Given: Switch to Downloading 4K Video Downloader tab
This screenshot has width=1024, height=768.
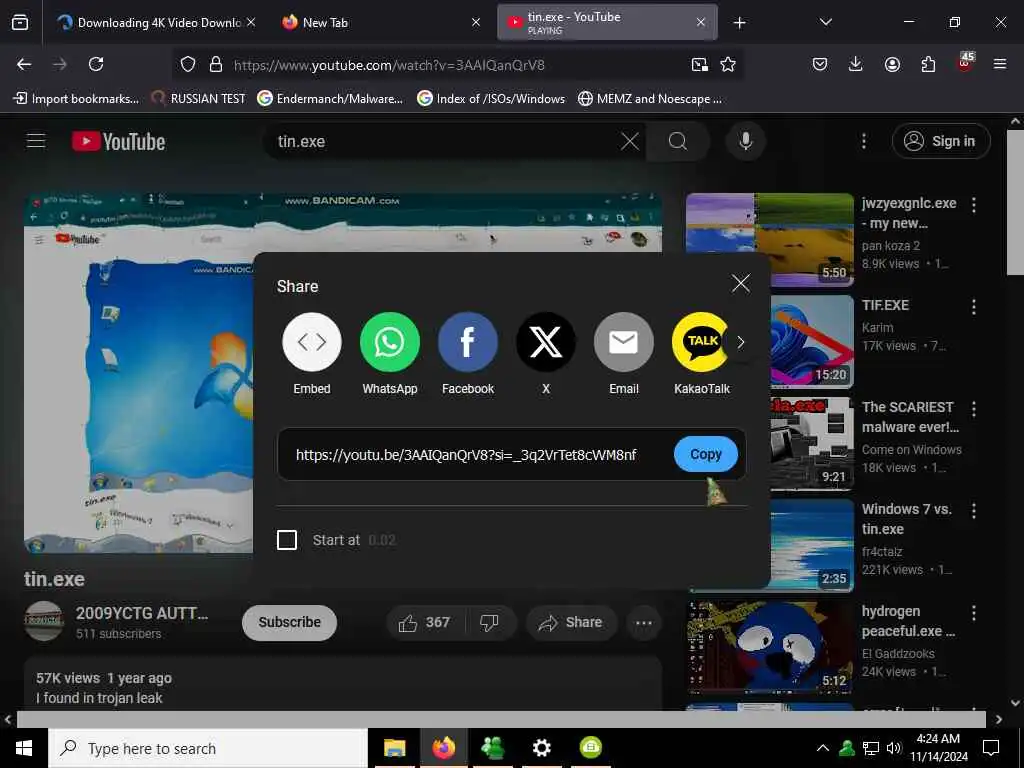Looking at the screenshot, I should tap(154, 23).
